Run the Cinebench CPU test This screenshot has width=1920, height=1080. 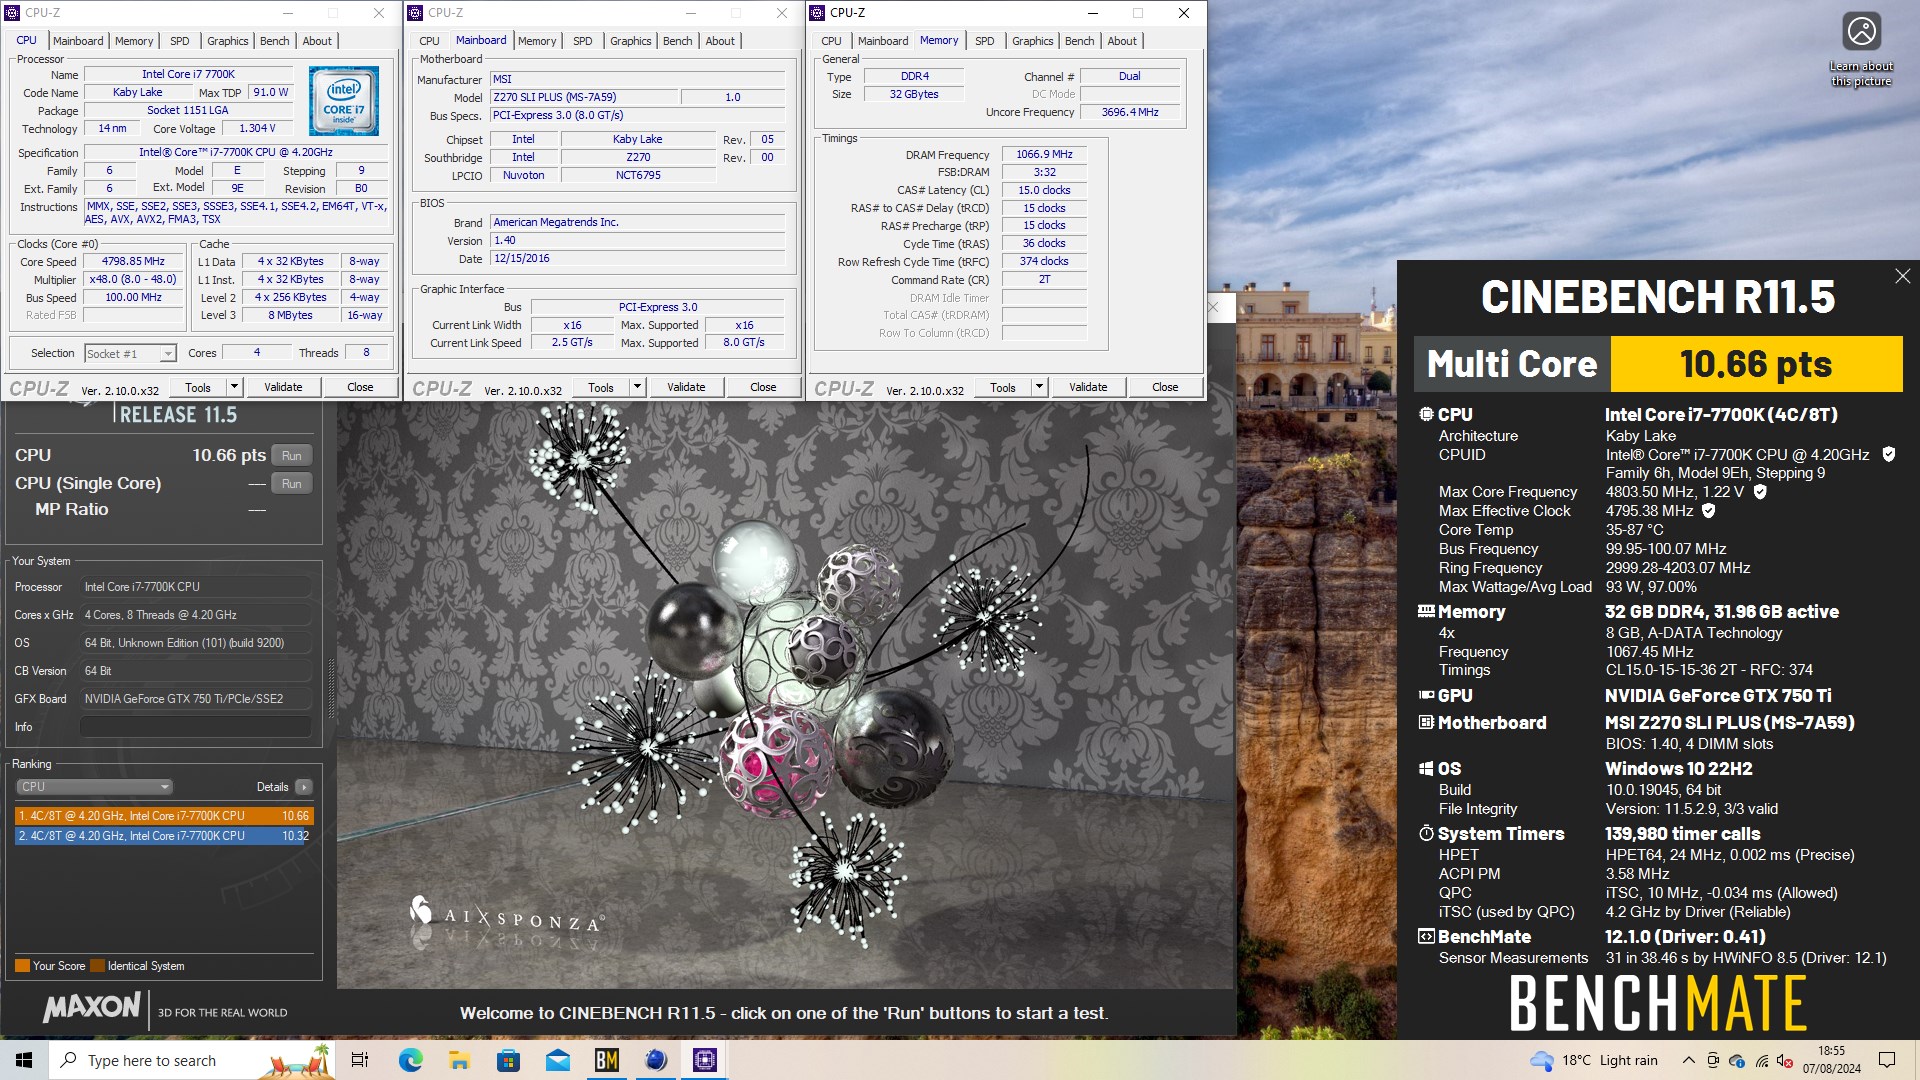[x=291, y=455]
